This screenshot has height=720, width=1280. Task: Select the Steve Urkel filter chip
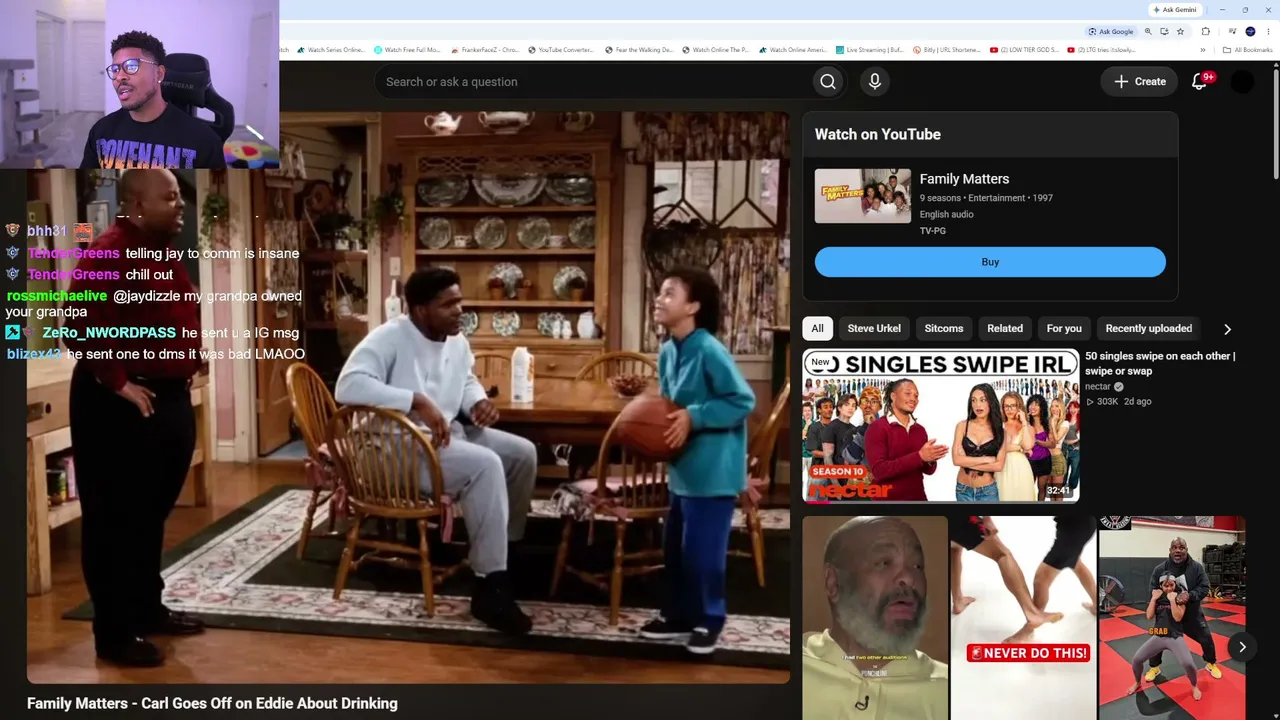(874, 328)
